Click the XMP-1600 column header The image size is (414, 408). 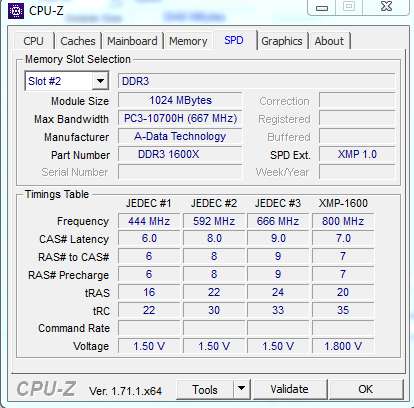coord(343,203)
